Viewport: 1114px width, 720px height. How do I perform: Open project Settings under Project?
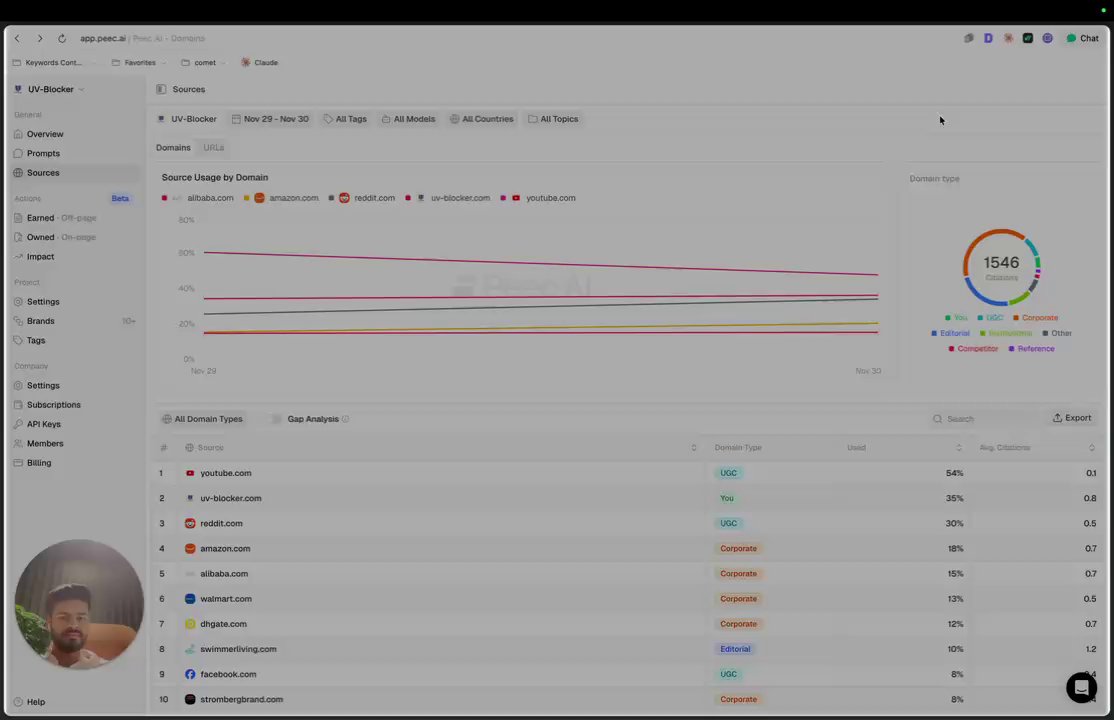[43, 302]
